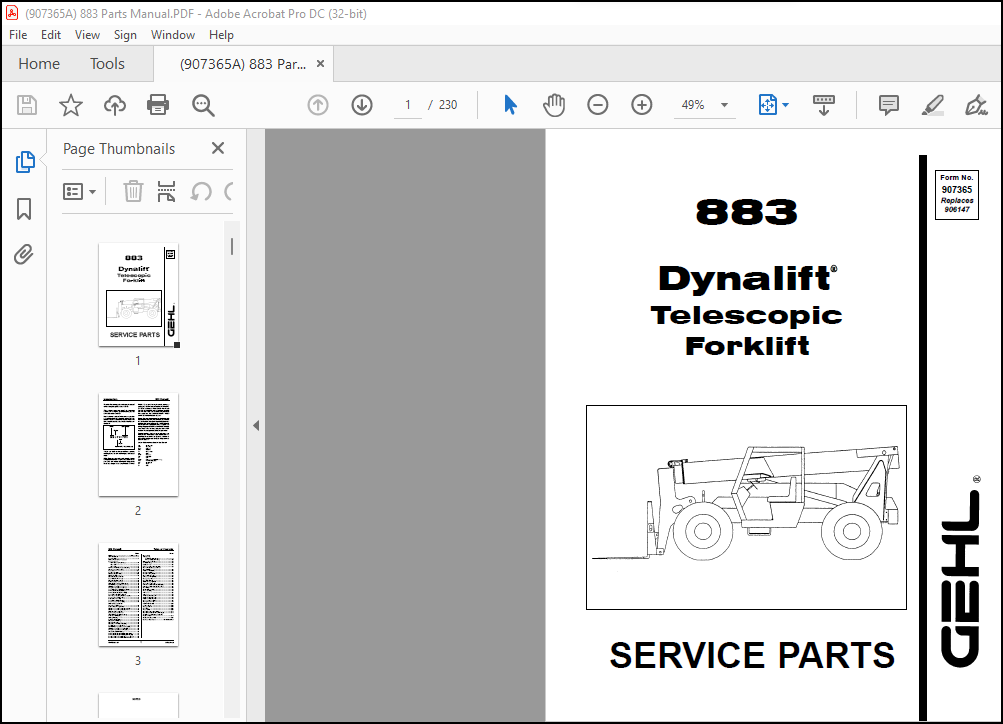Upload file to cloud icon
Image resolution: width=1003 pixels, height=724 pixels.
tap(115, 105)
